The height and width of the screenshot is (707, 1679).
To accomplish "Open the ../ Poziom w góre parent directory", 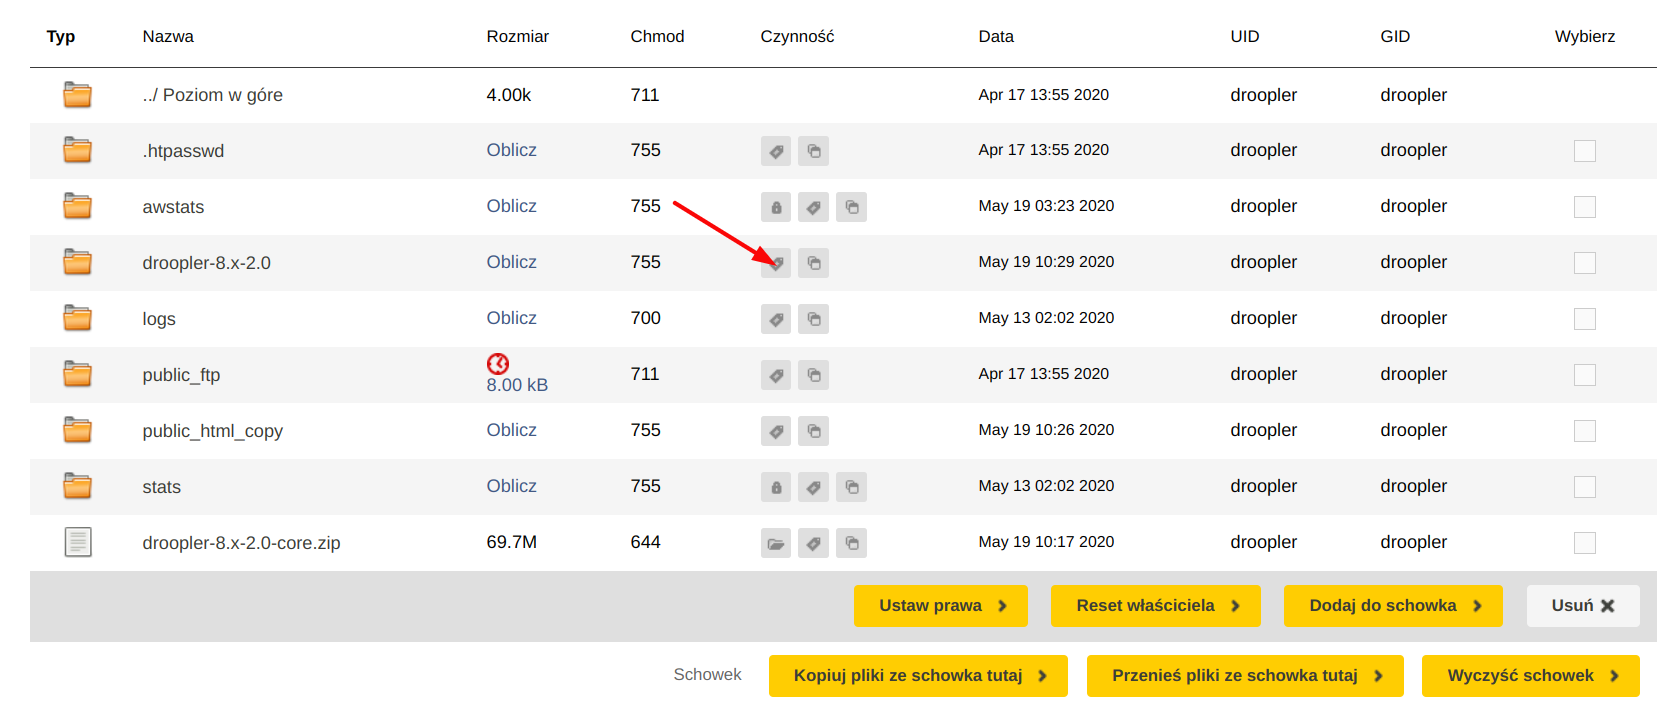I will 213,95.
